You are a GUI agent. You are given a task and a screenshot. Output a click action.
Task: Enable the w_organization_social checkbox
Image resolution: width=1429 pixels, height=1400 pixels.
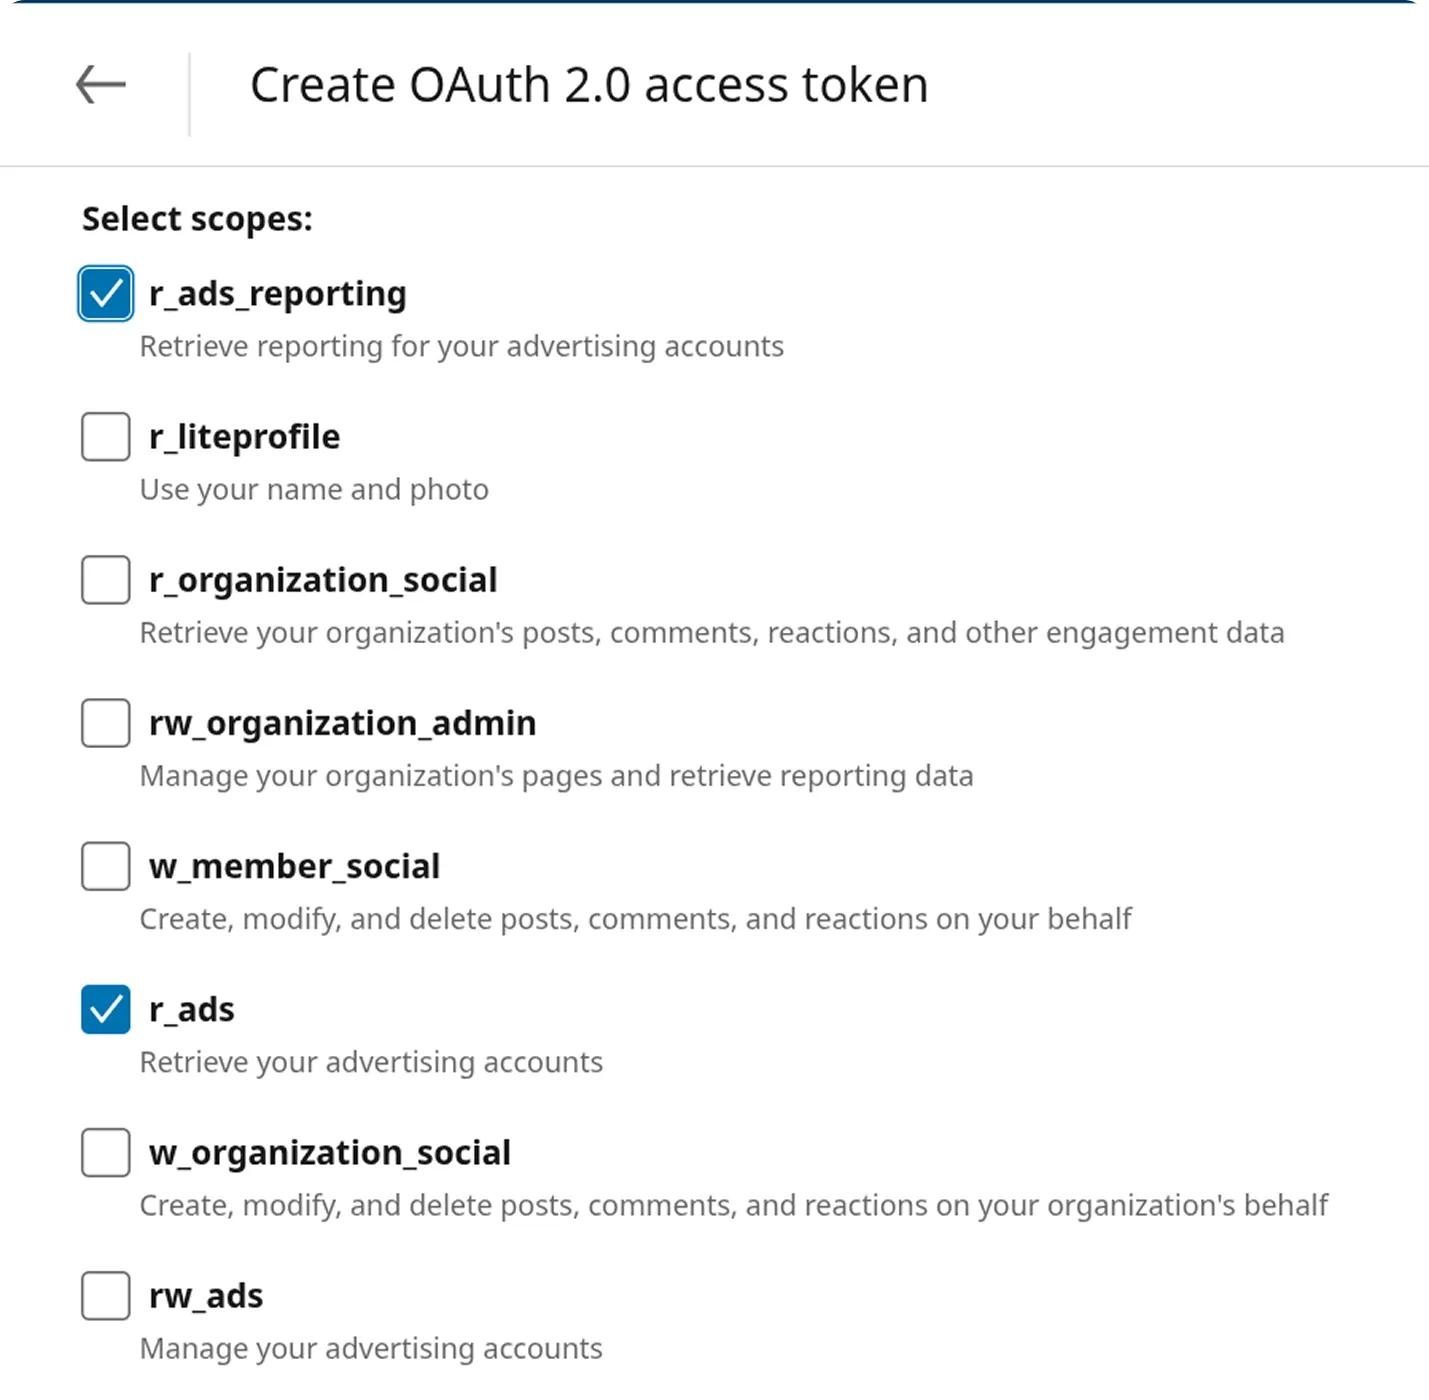(106, 1152)
